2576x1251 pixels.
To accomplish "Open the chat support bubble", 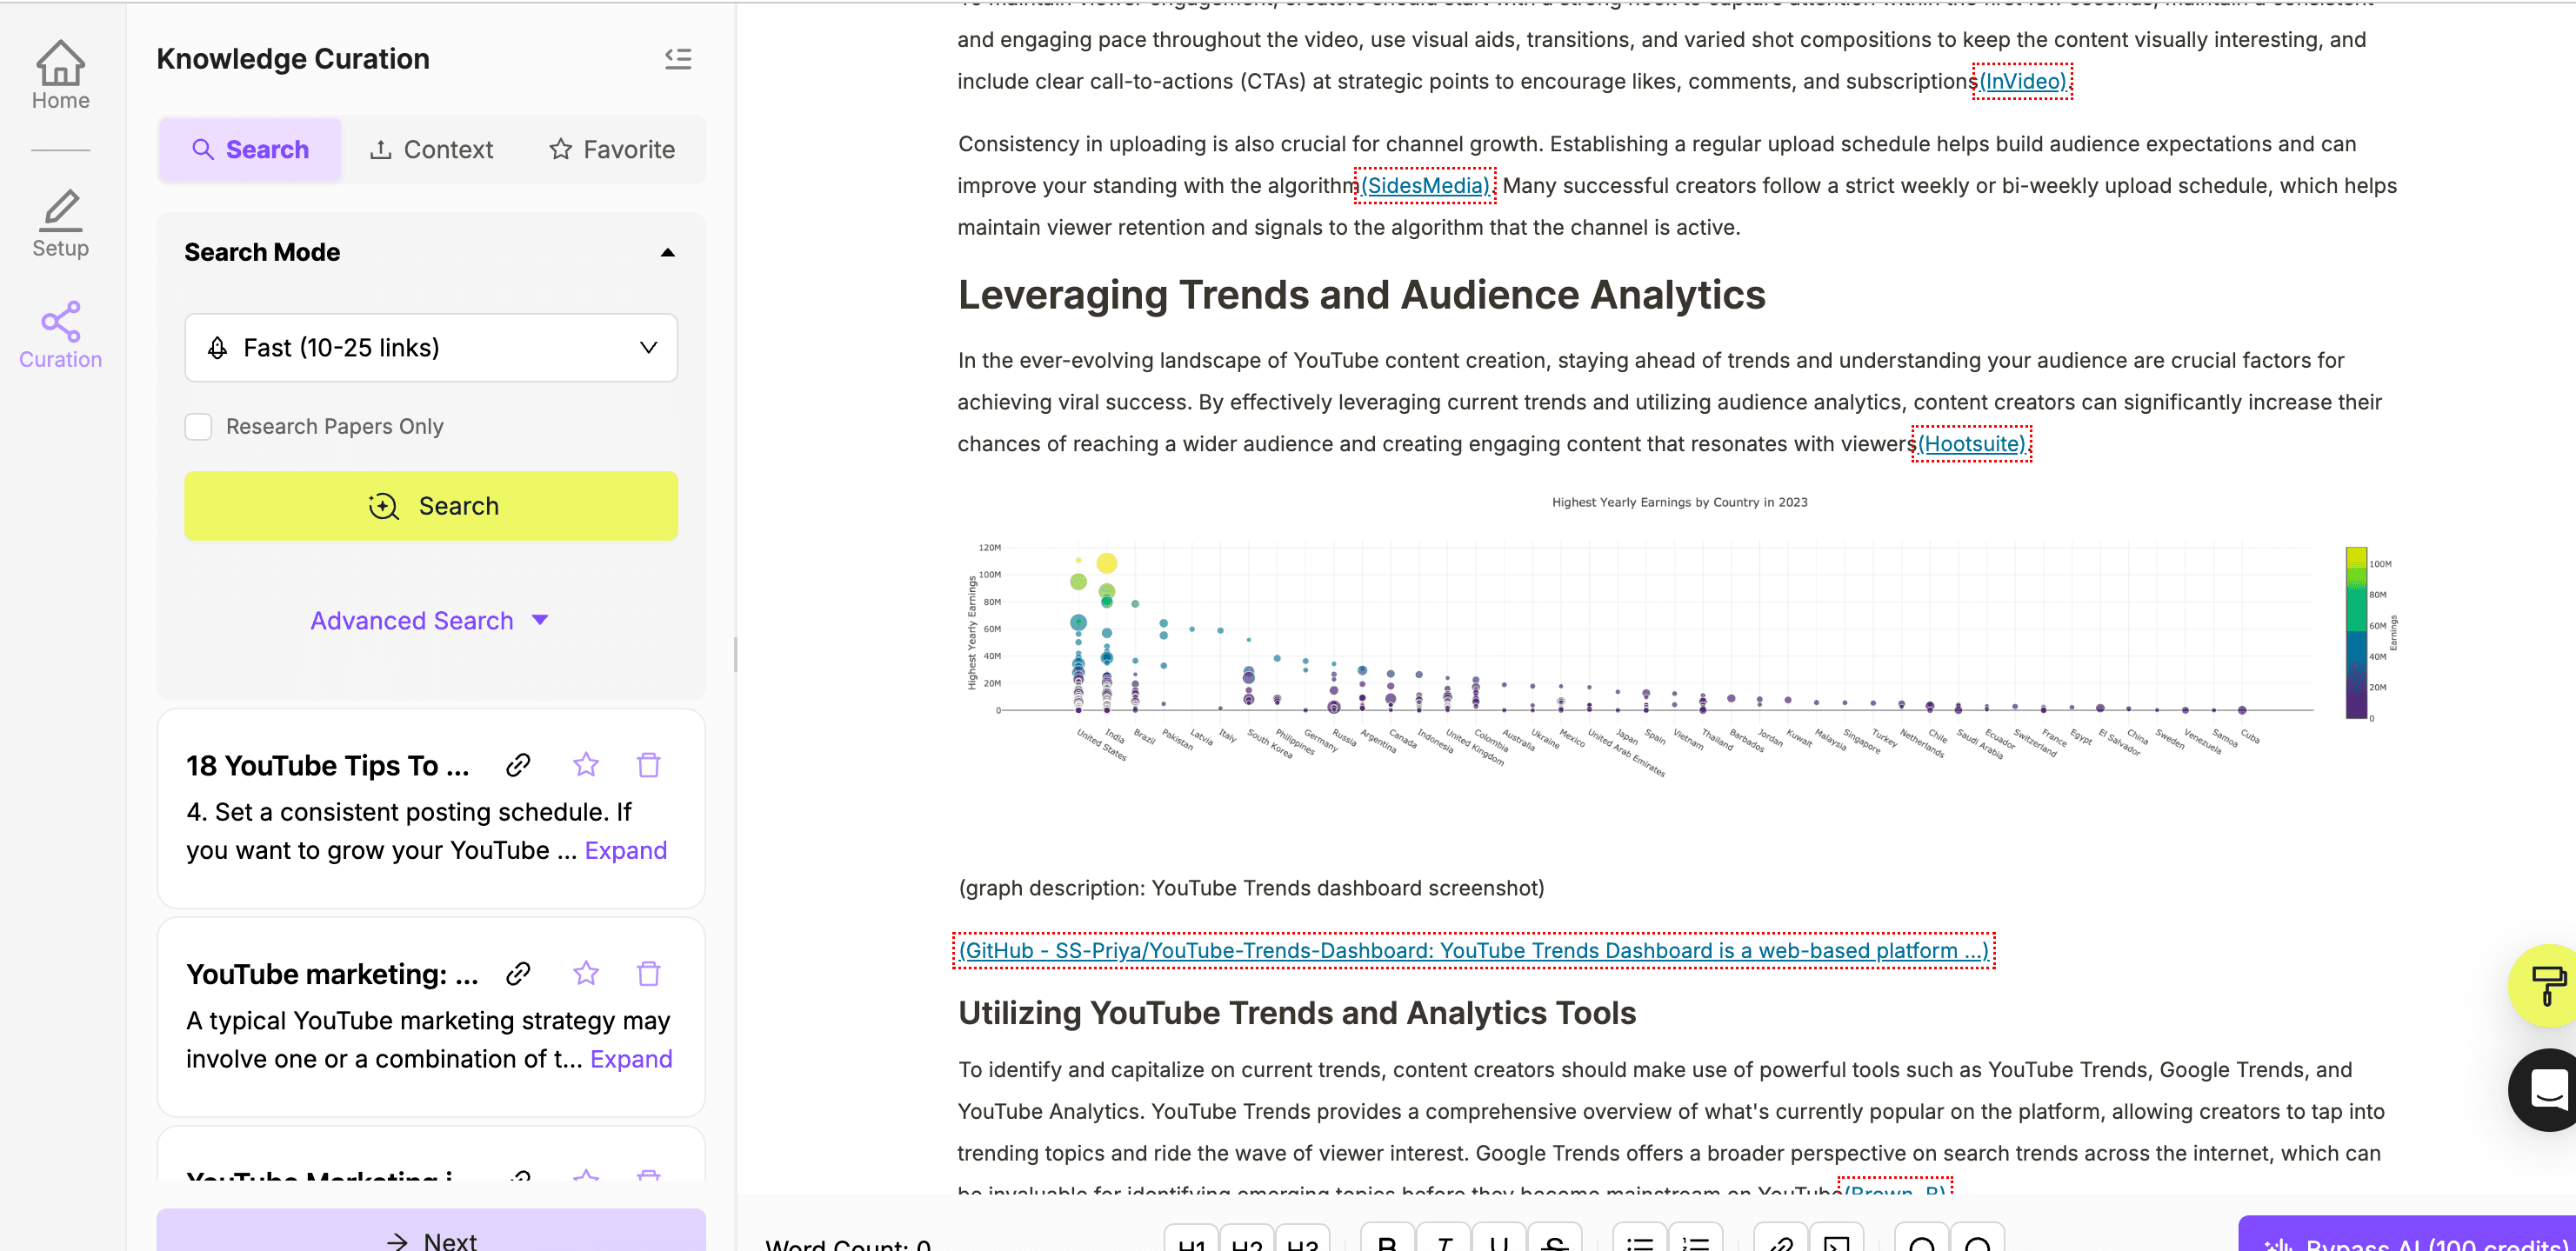I will (x=2548, y=1089).
